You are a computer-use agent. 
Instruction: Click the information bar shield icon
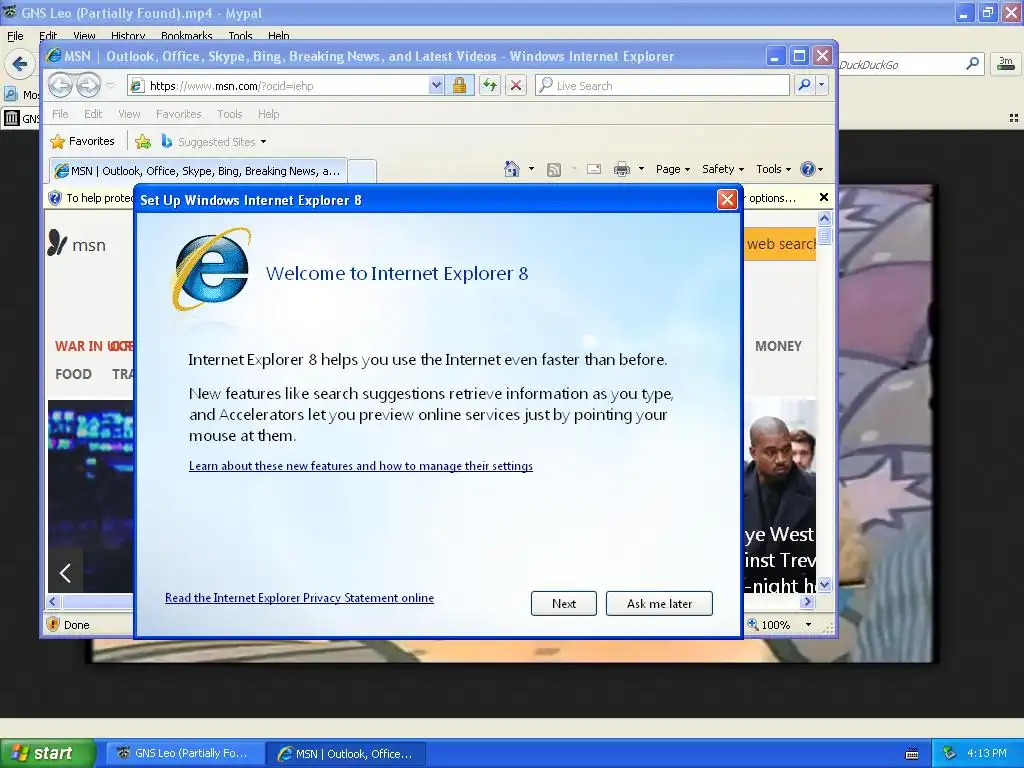point(55,198)
